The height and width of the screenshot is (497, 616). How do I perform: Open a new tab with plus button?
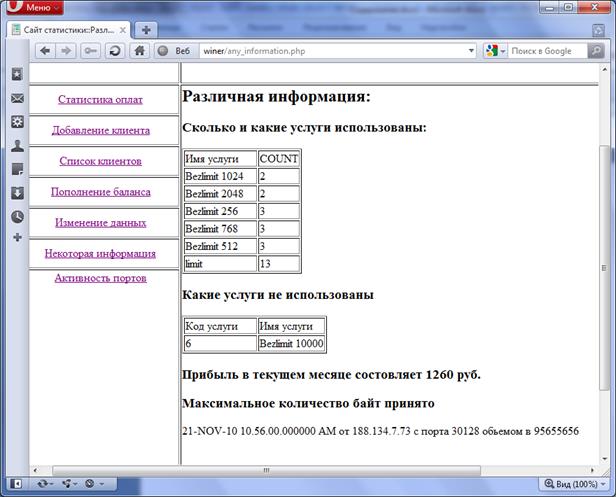tap(146, 29)
